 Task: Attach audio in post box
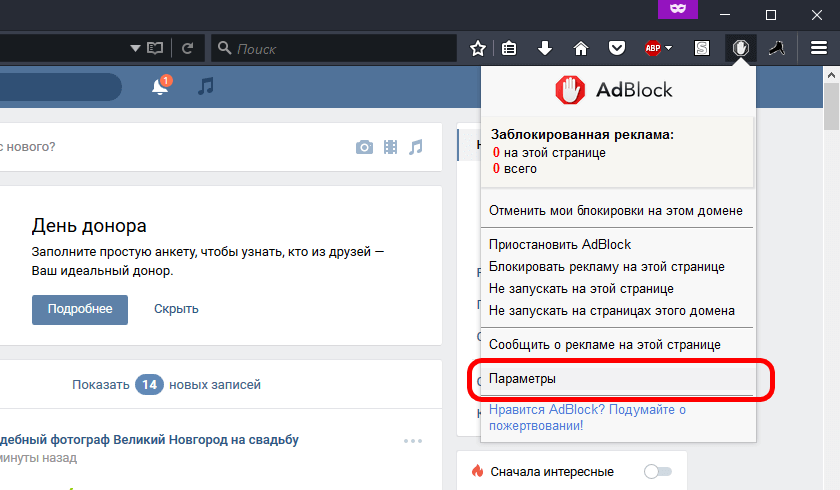tap(416, 147)
